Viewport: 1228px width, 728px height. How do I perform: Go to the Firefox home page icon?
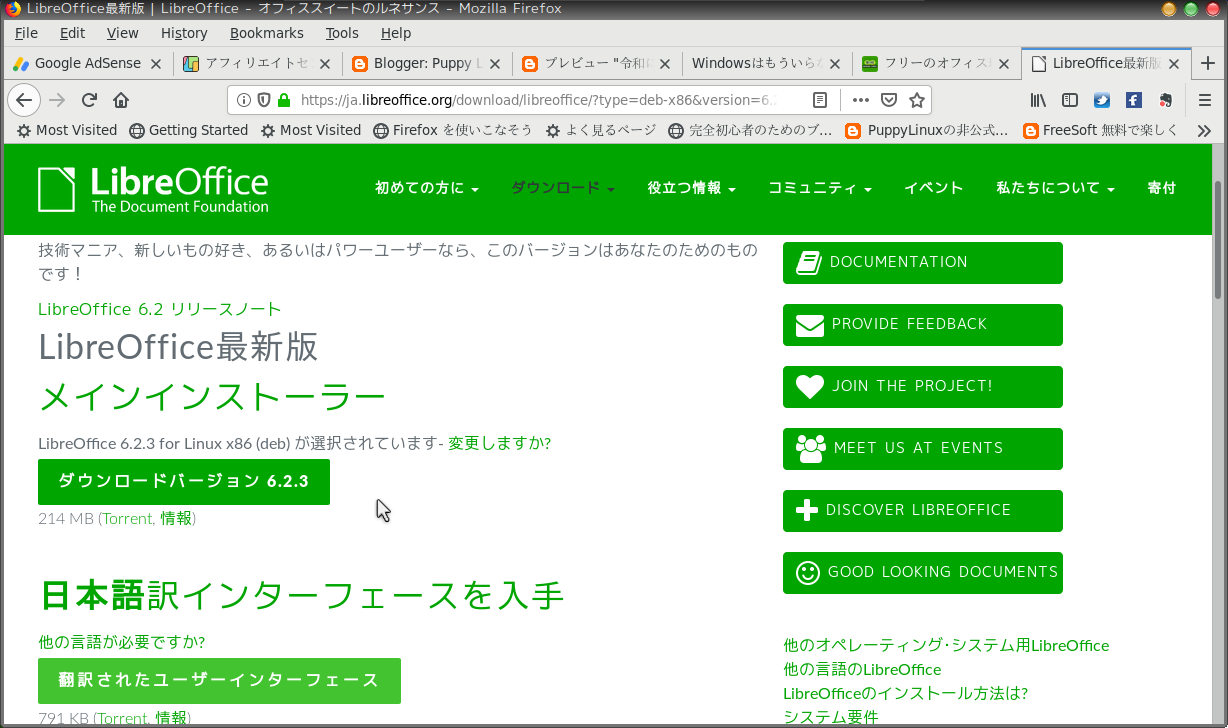click(x=121, y=100)
